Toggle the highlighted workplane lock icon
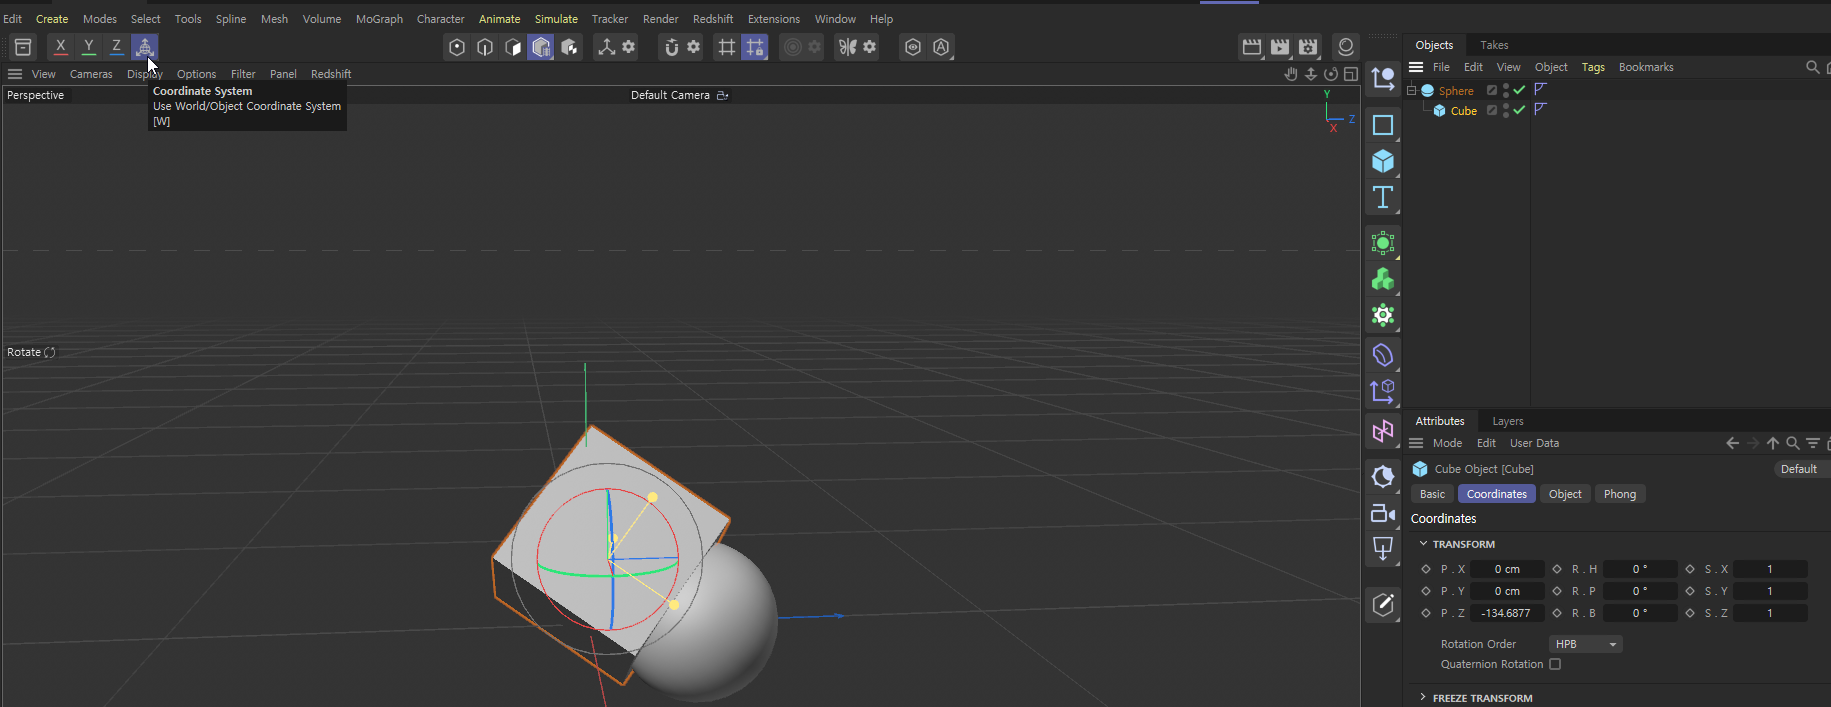Image resolution: width=1831 pixels, height=707 pixels. (x=755, y=47)
